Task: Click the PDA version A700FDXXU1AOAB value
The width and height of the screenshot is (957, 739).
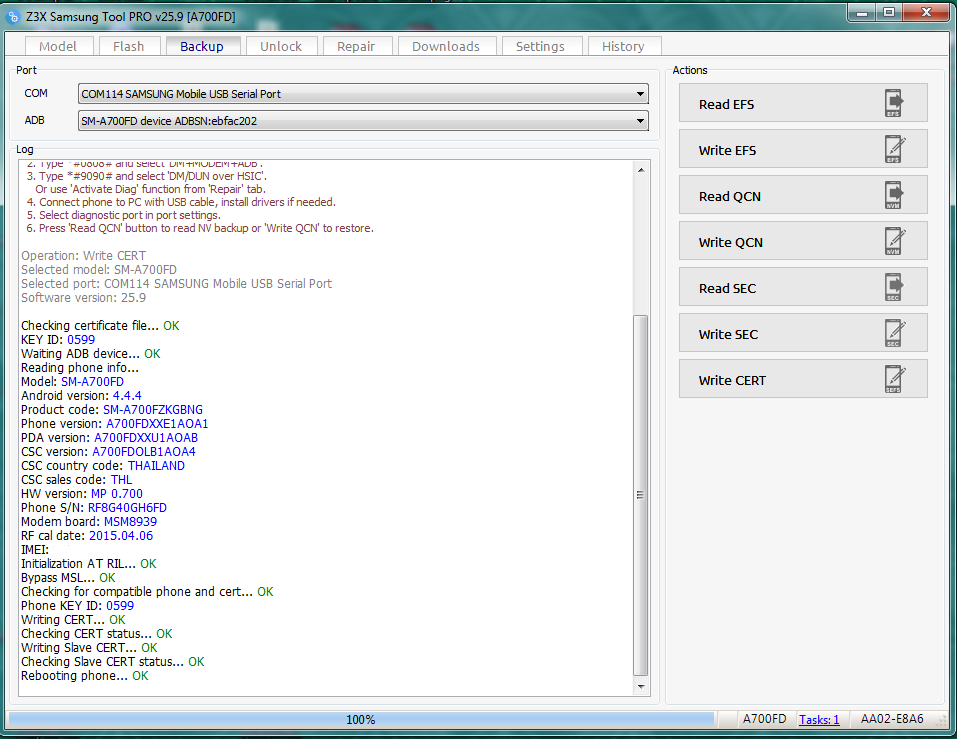Action: tap(146, 438)
